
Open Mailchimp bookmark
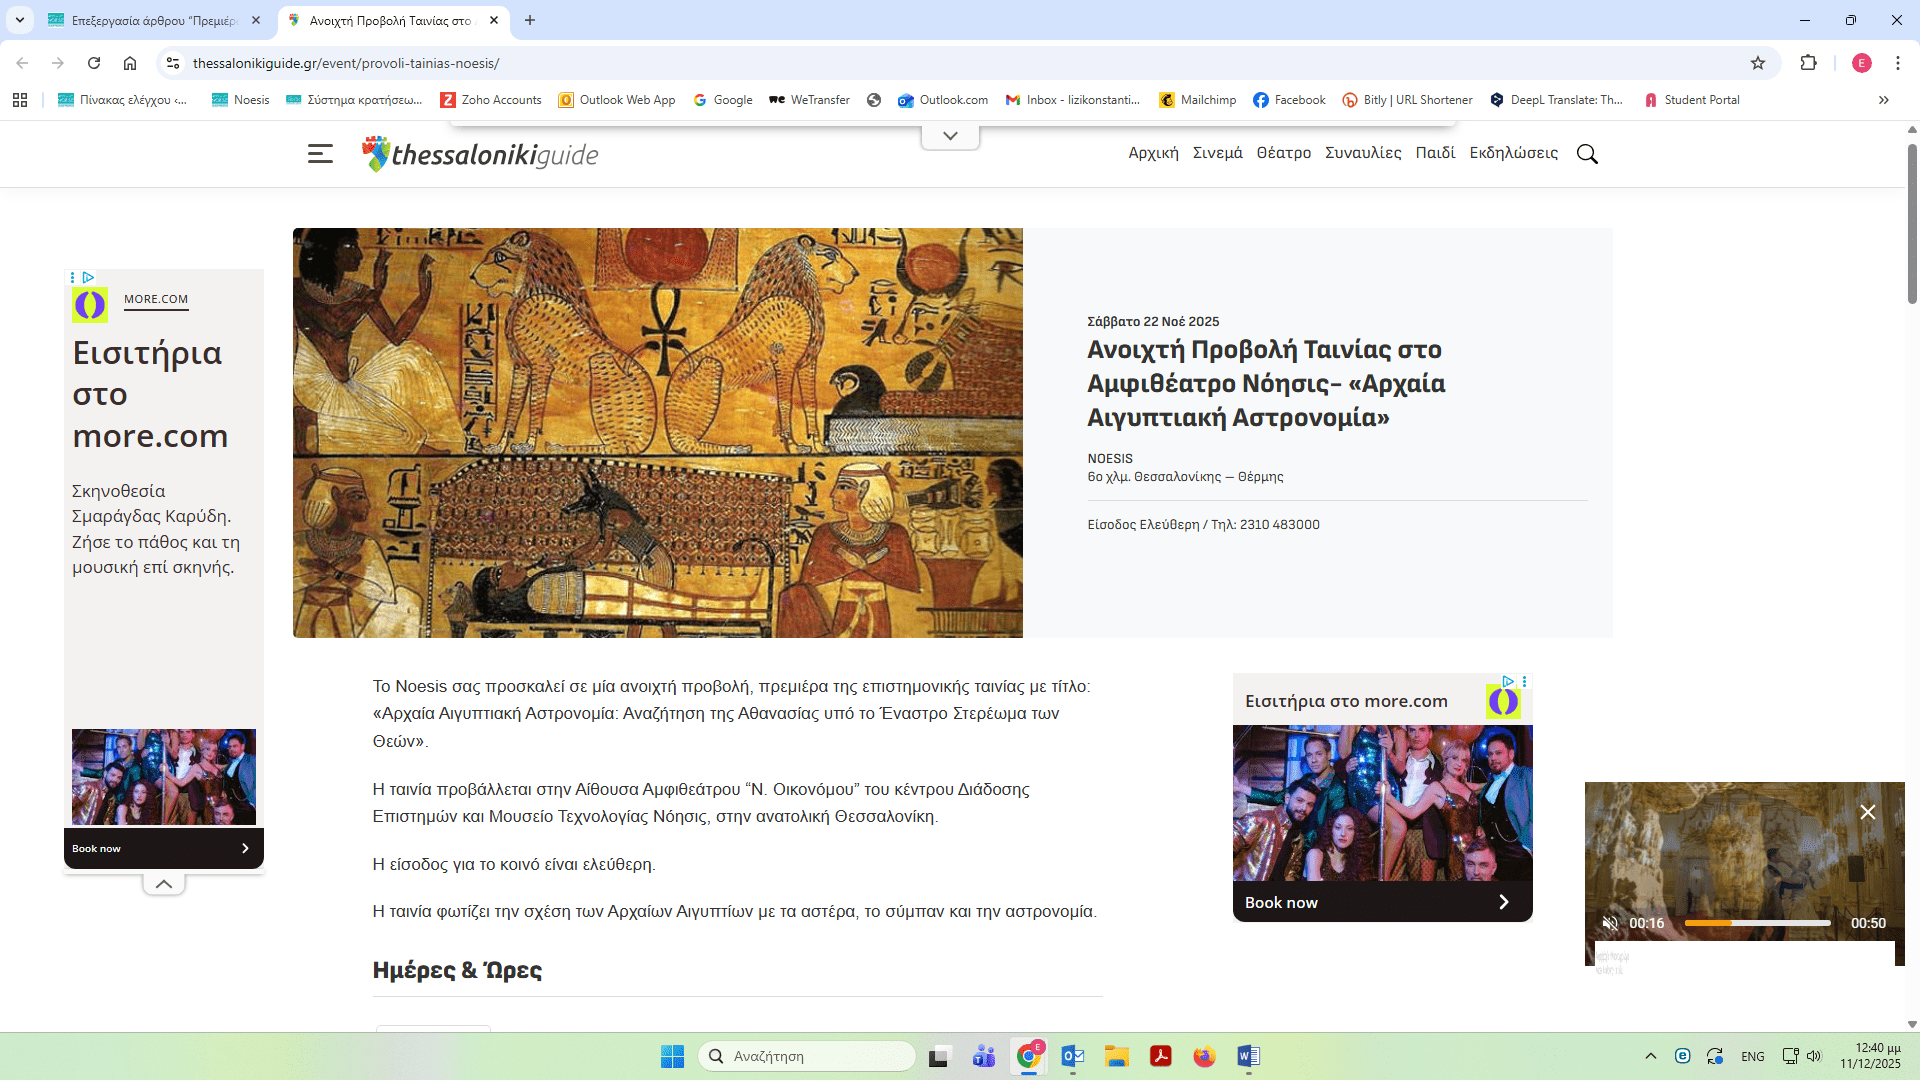(1197, 100)
